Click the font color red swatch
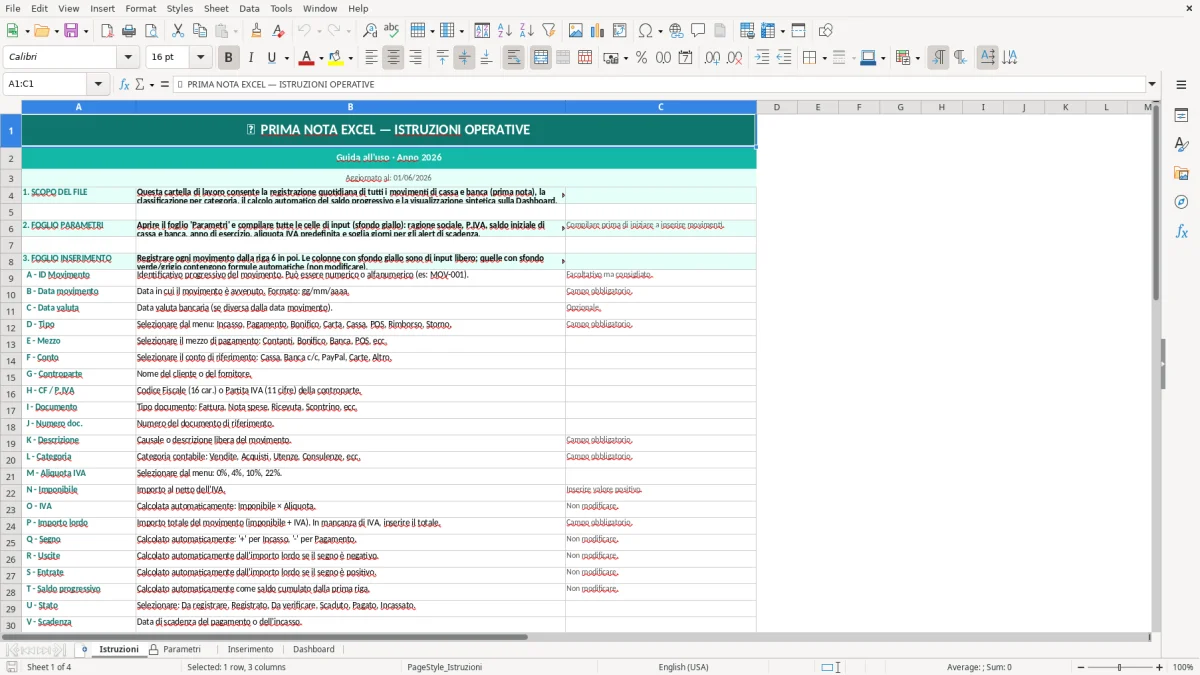The height and width of the screenshot is (675, 1200). [306, 58]
